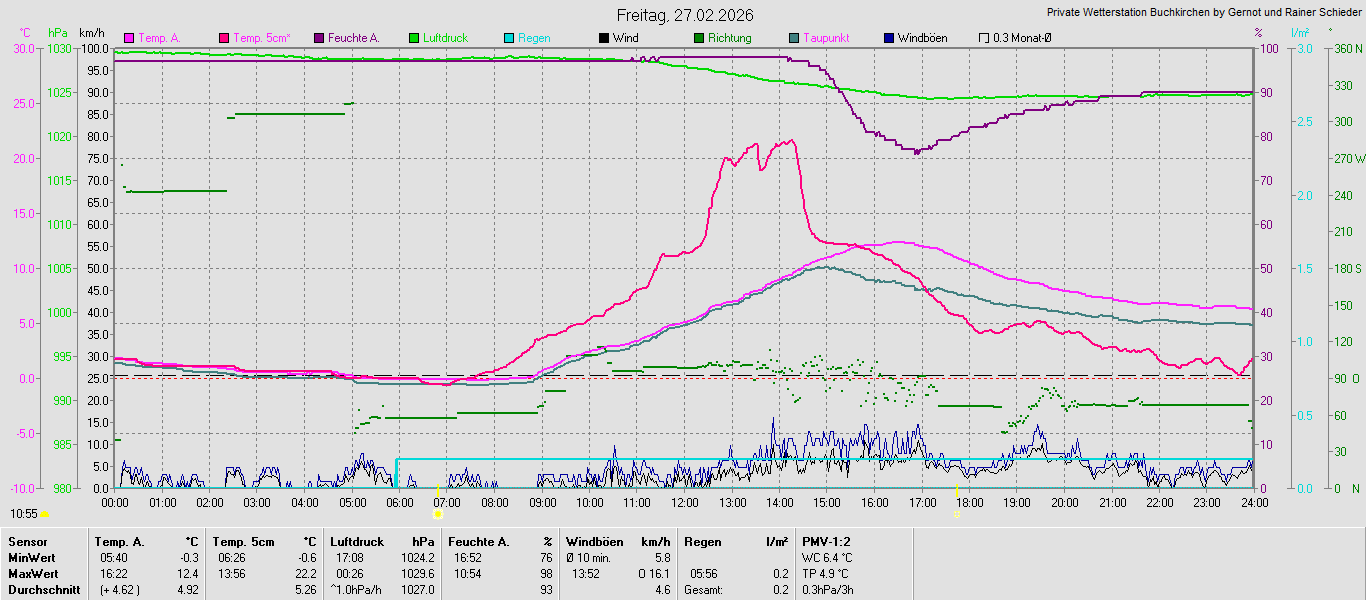Click the 10:55 time indicator at bottom left
Image resolution: width=1366 pixels, height=600 pixels.
coord(24,513)
